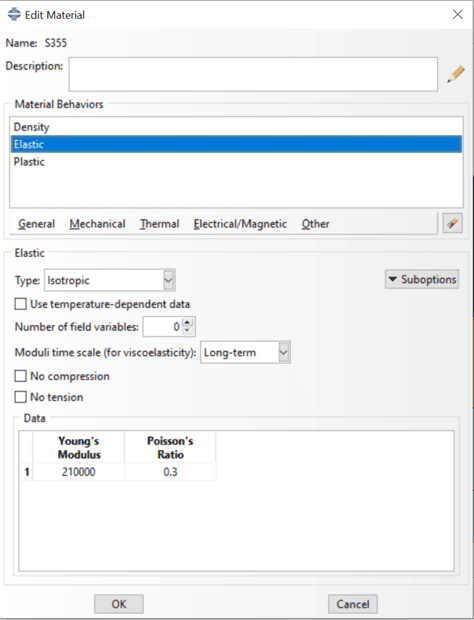This screenshot has width=474, height=620.
Task: Open the Moduli time scale dropdown
Action: click(245, 352)
